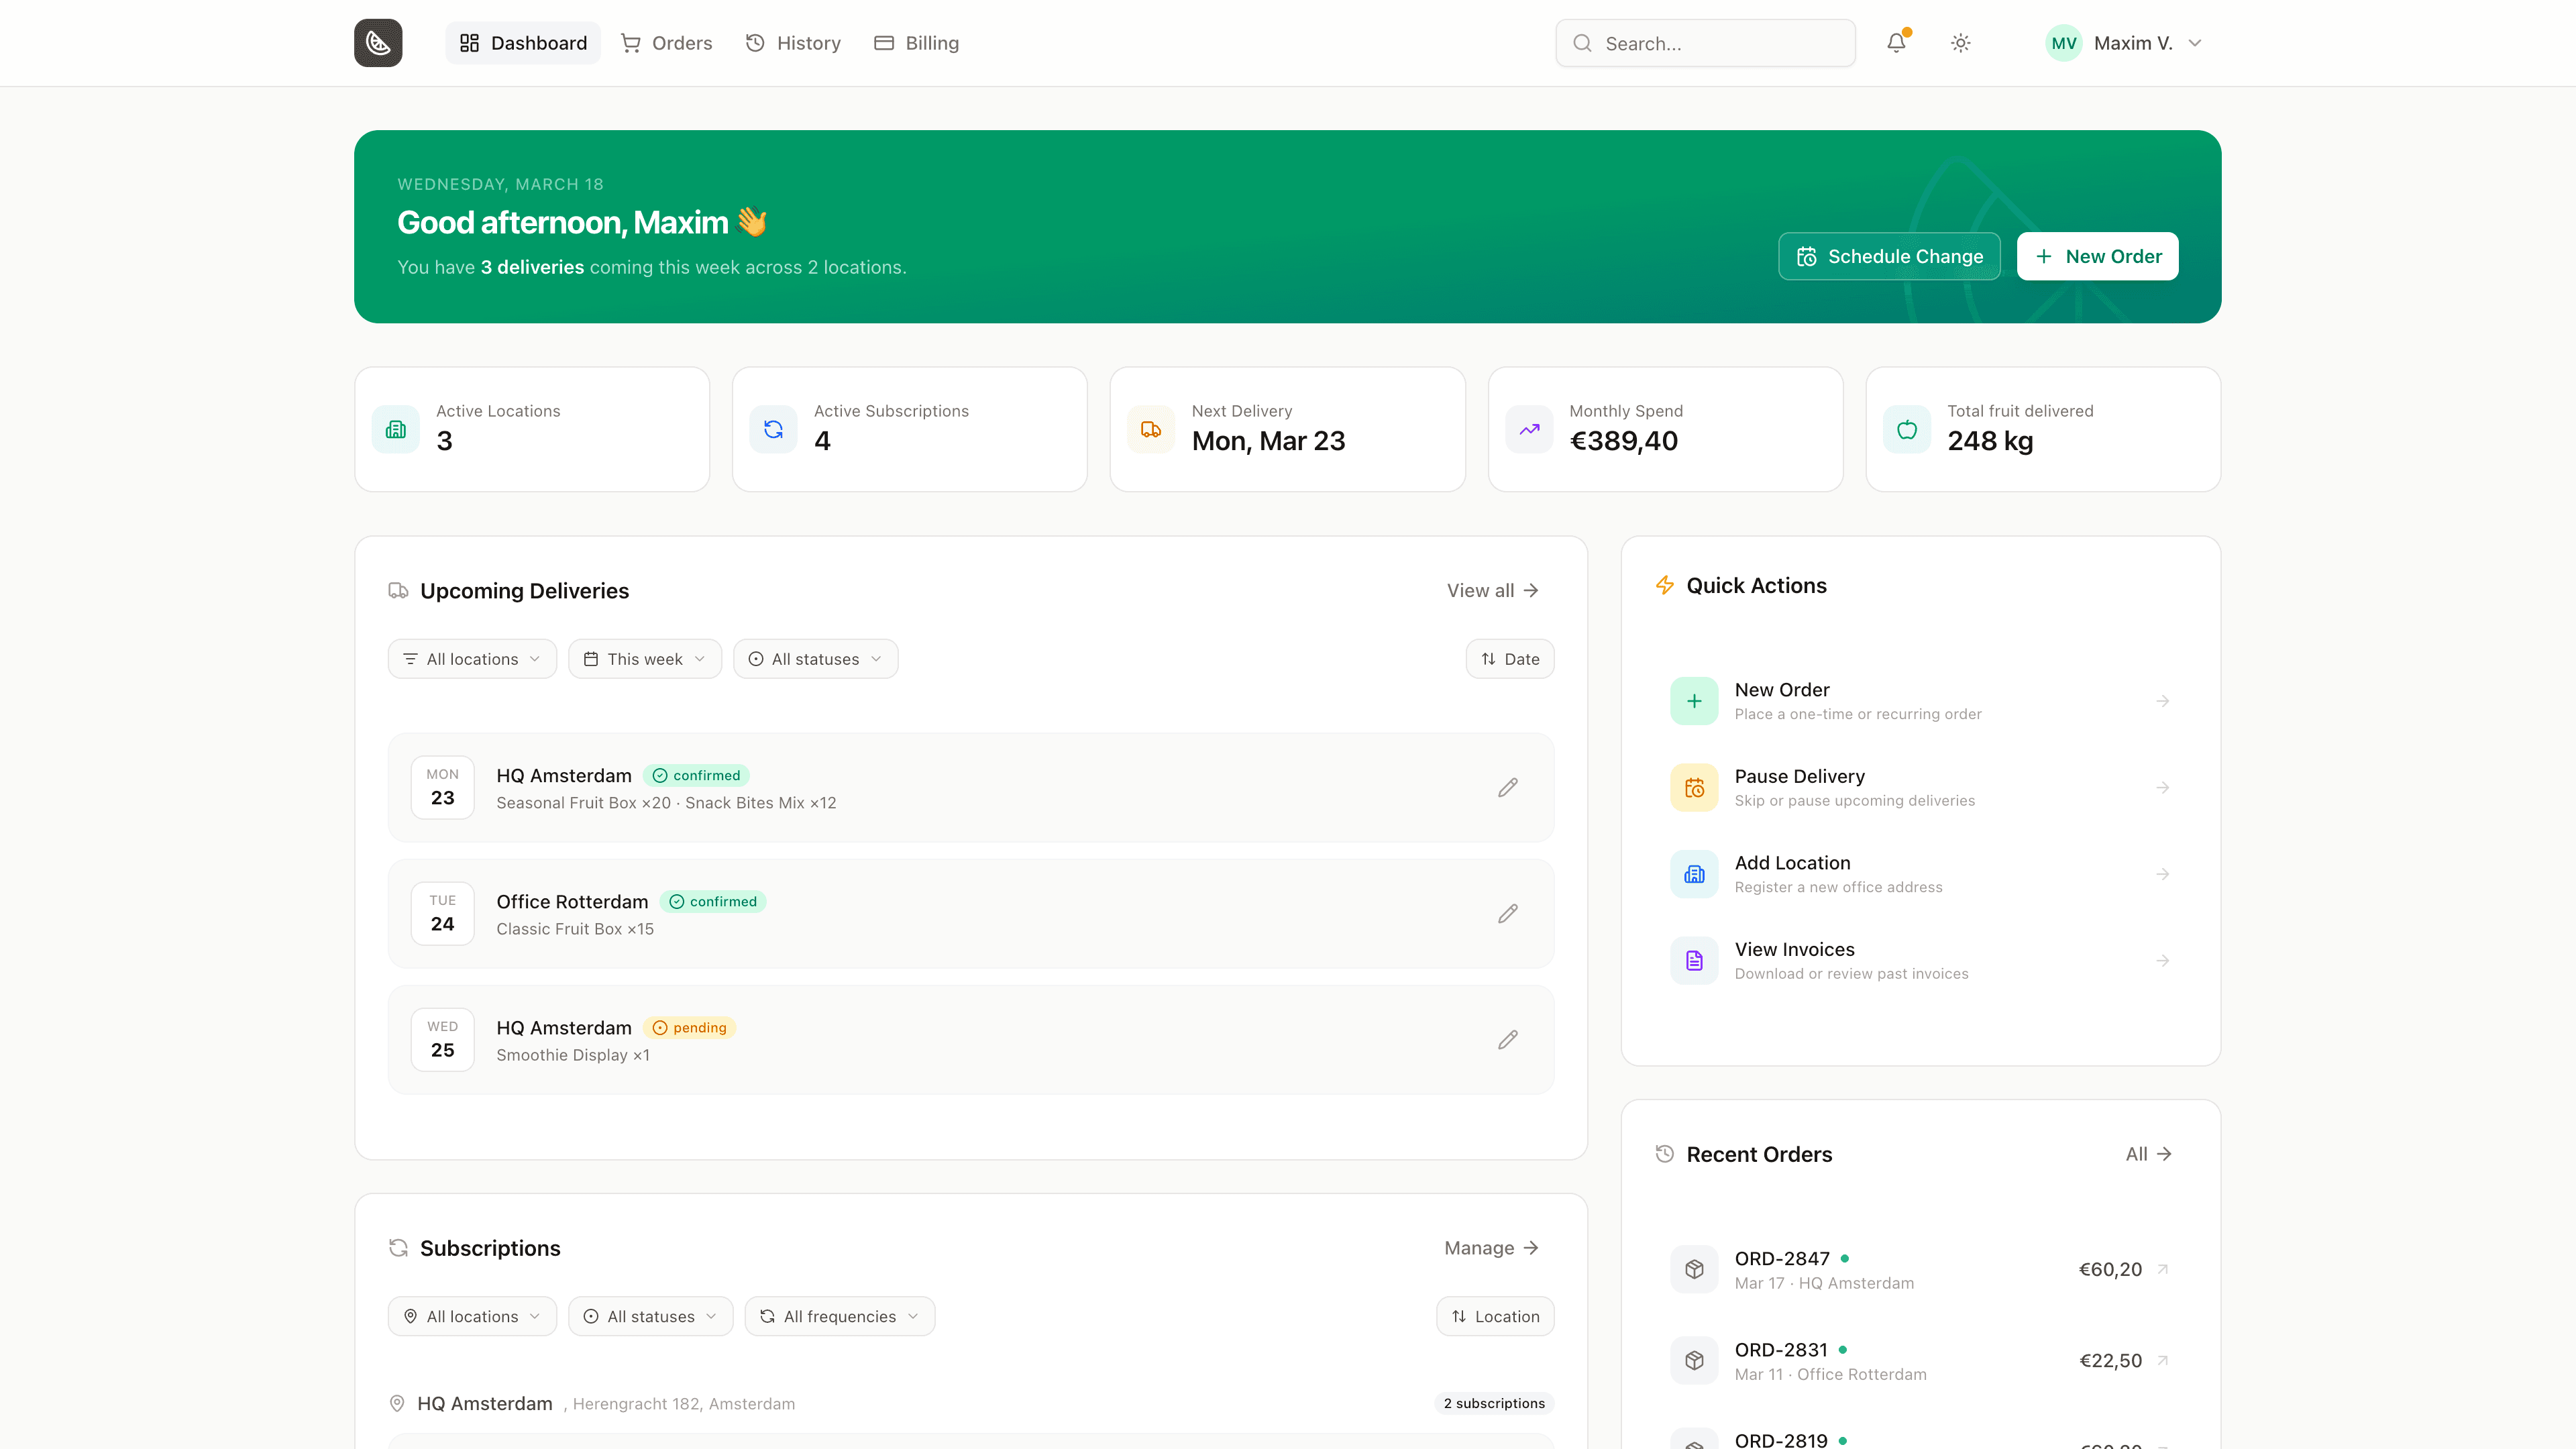Open the Orders tab
This screenshot has width=2576, height=1449.
(666, 43)
